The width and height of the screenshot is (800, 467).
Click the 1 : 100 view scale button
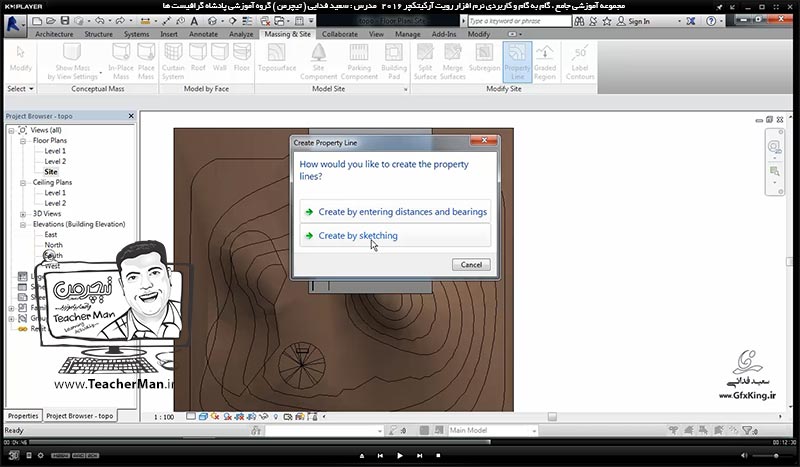164,417
